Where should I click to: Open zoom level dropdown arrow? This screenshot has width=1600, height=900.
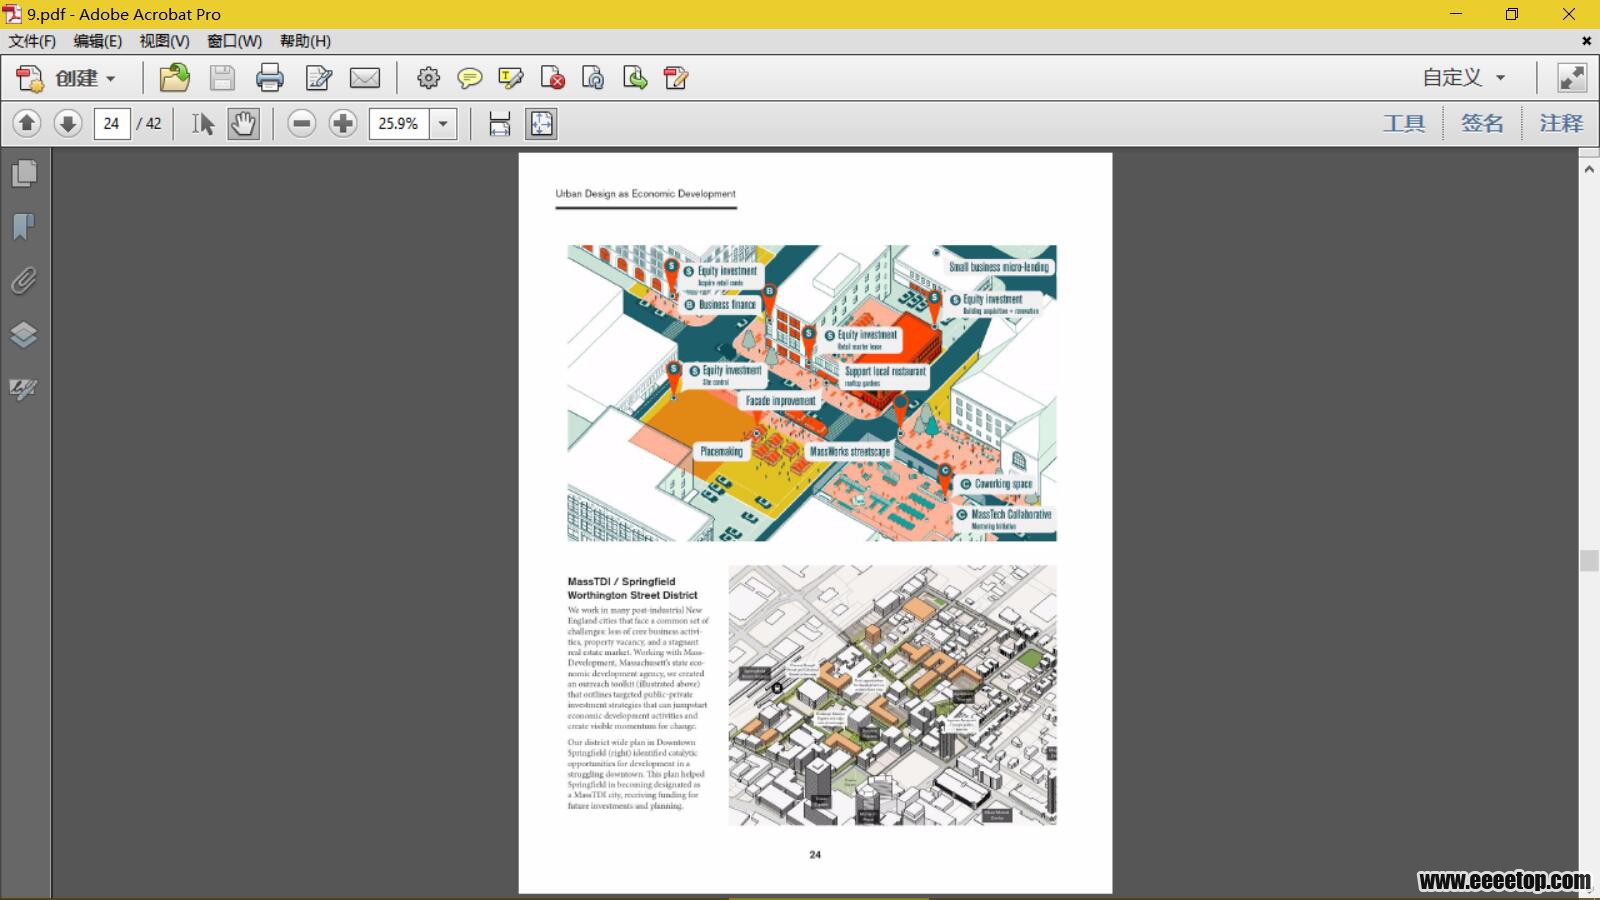pyautogui.click(x=443, y=124)
